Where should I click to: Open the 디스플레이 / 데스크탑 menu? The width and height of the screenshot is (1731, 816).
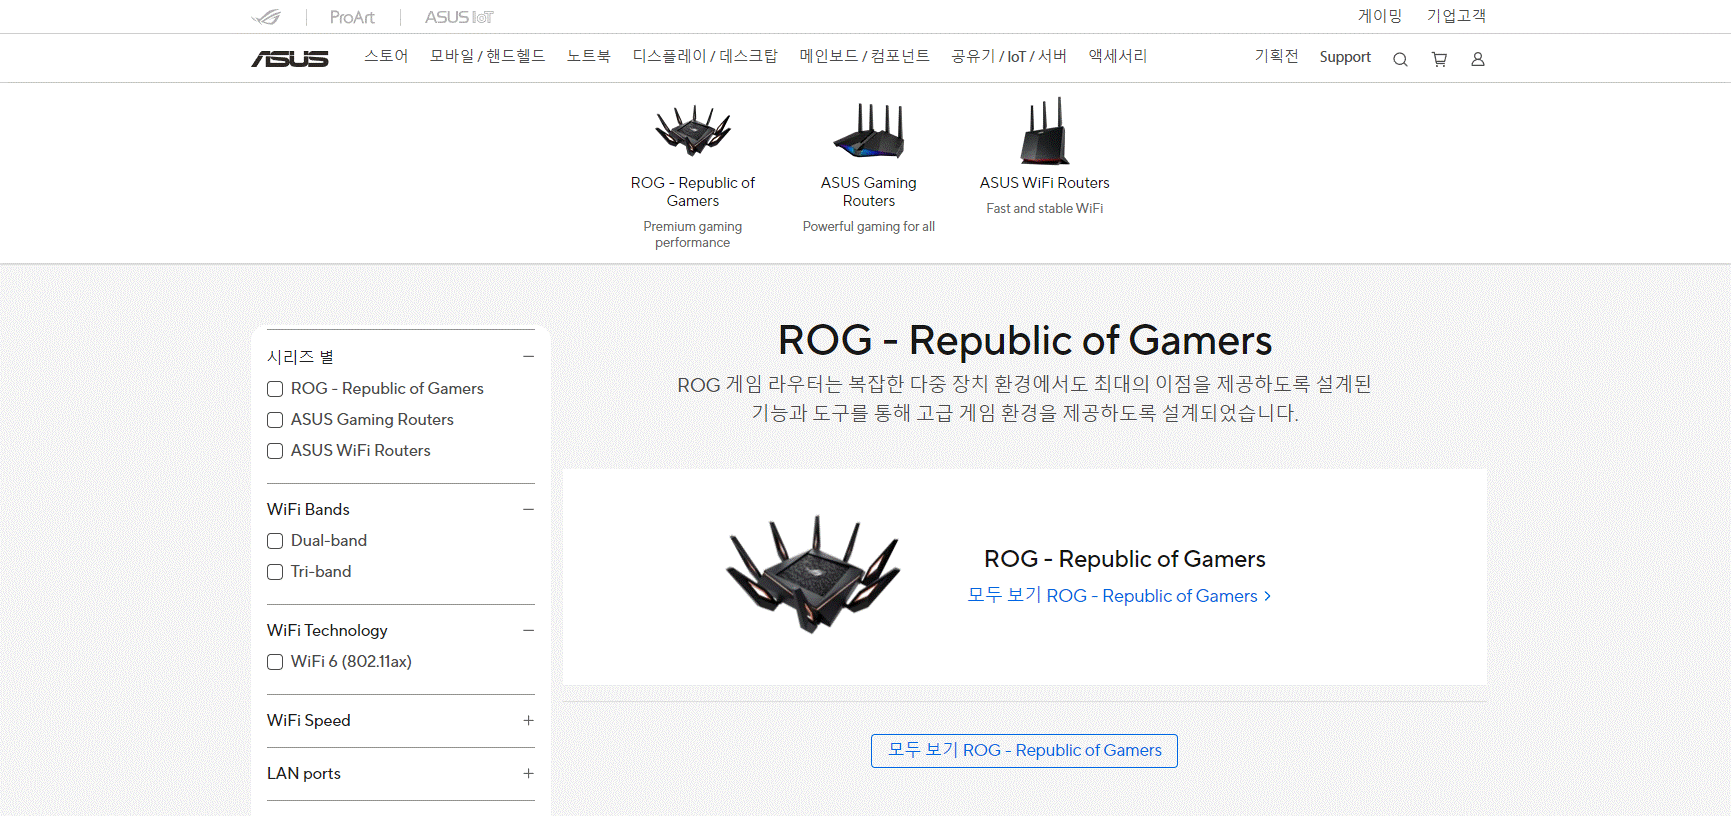(x=705, y=56)
